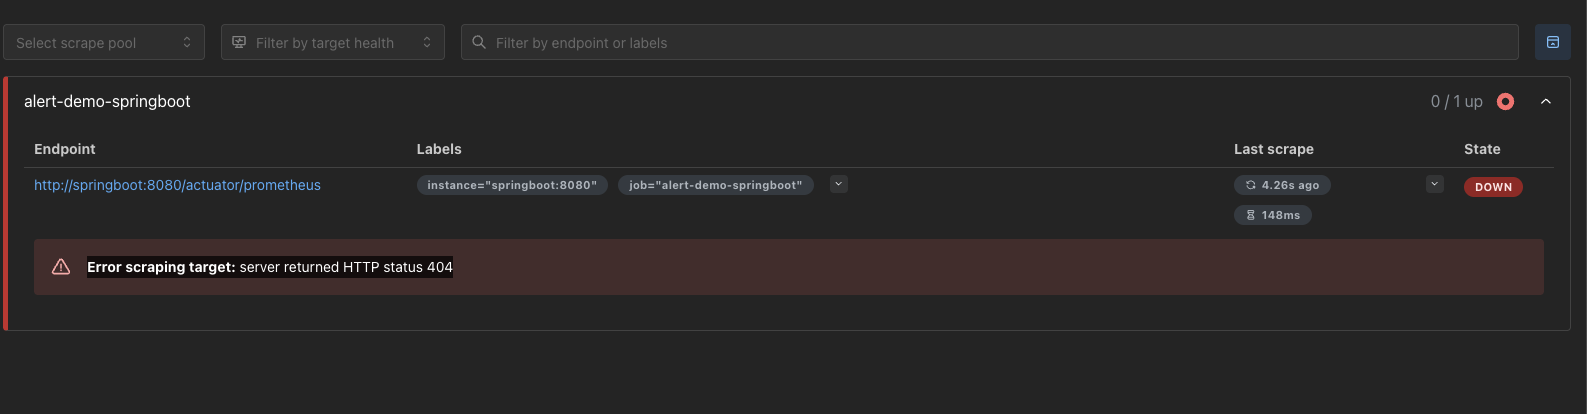Click the refresh icon in the 4.26s ago badge
This screenshot has height=414, width=1587.
[x=1250, y=185]
